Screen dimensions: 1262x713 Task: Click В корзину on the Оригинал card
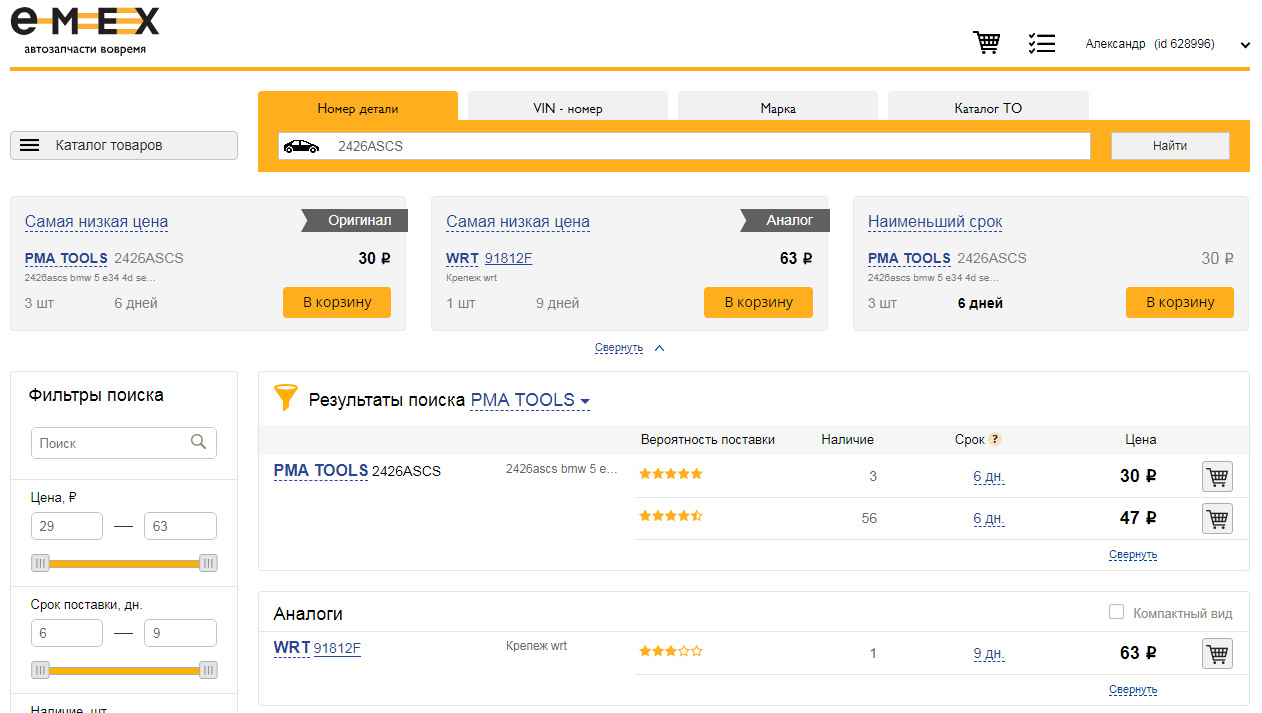(x=337, y=302)
